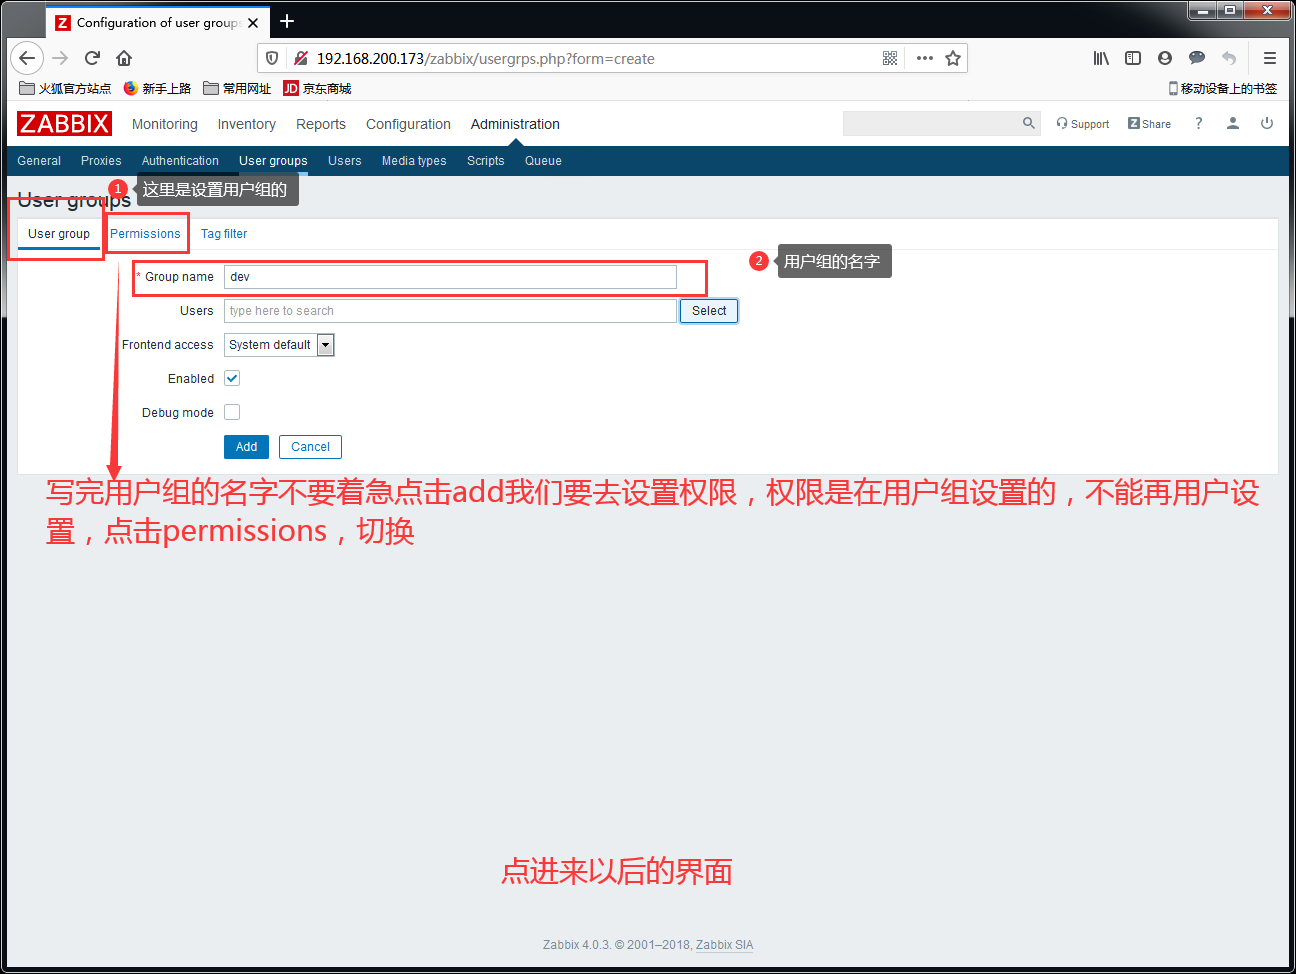Open the QR code icon in address bar
Viewport: 1296px width, 974px height.
[x=890, y=58]
